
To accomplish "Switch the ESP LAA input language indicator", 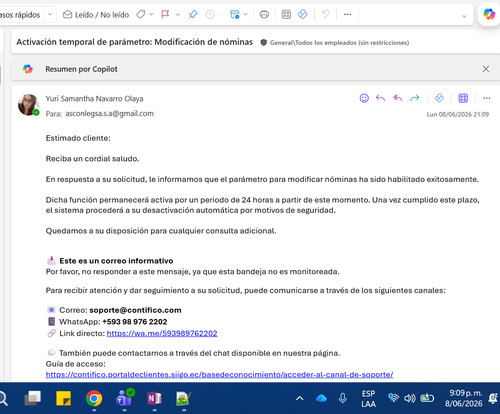I will [x=368, y=399].
